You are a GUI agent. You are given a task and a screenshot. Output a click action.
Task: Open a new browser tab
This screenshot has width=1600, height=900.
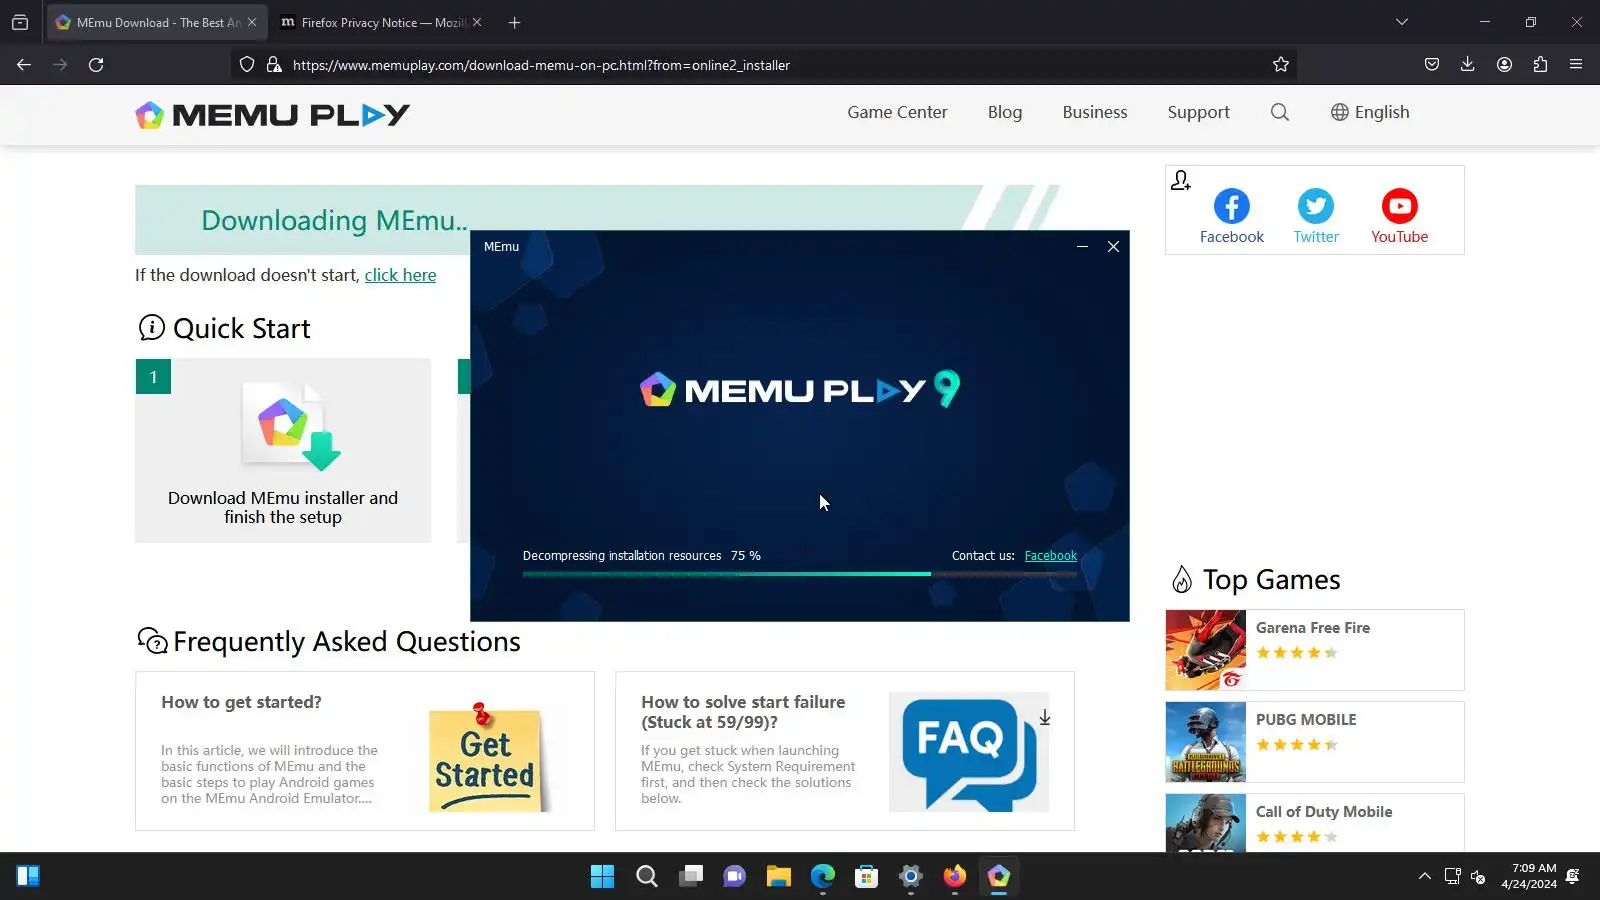pos(514,22)
